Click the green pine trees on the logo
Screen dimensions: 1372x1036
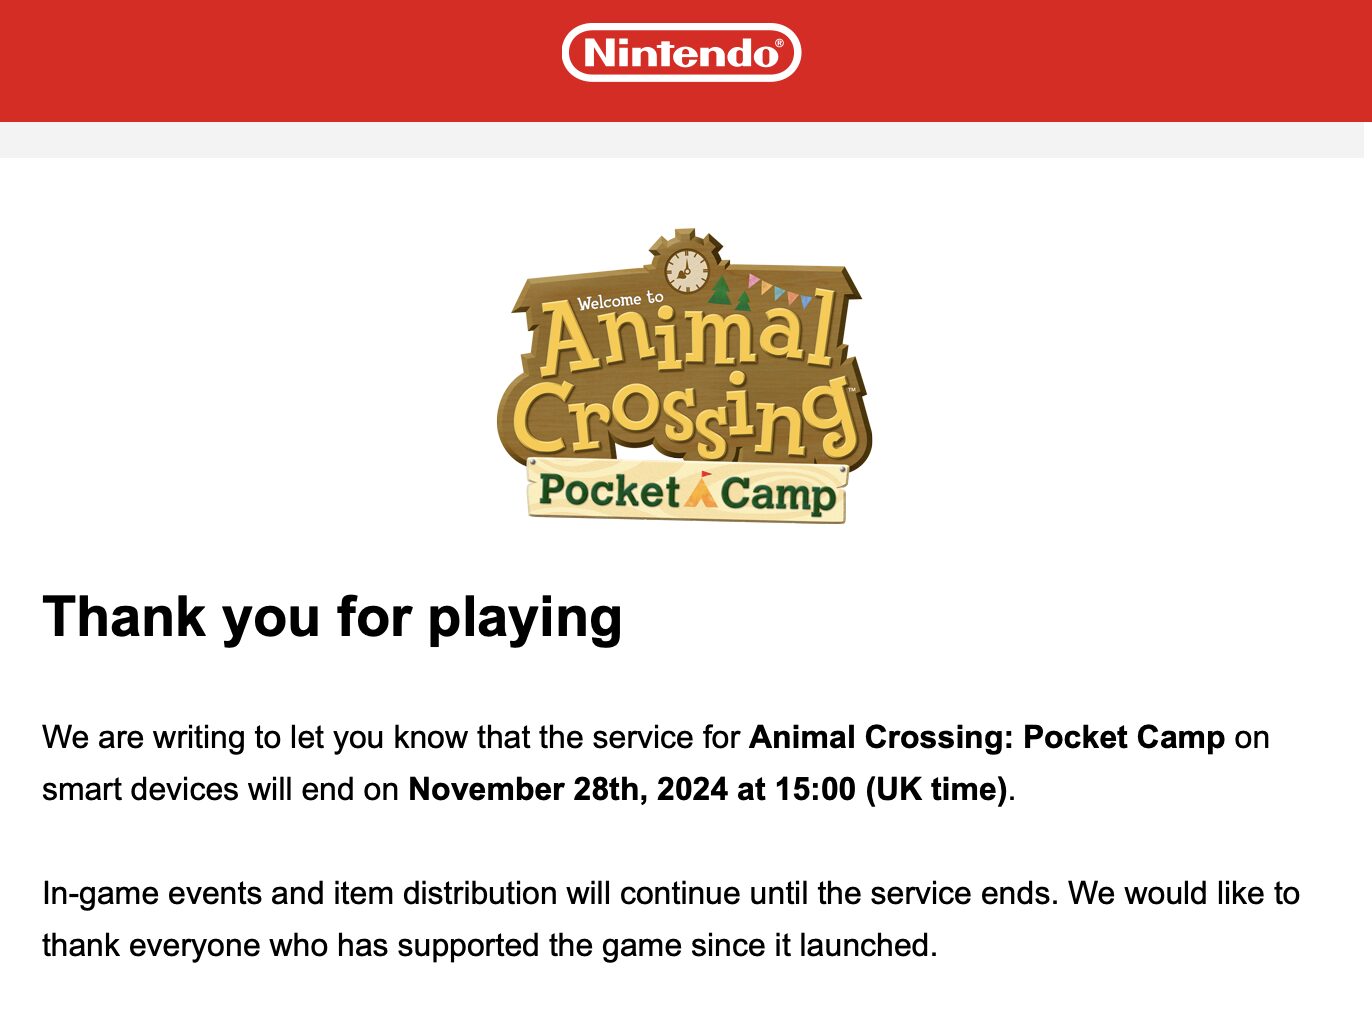[x=729, y=292]
